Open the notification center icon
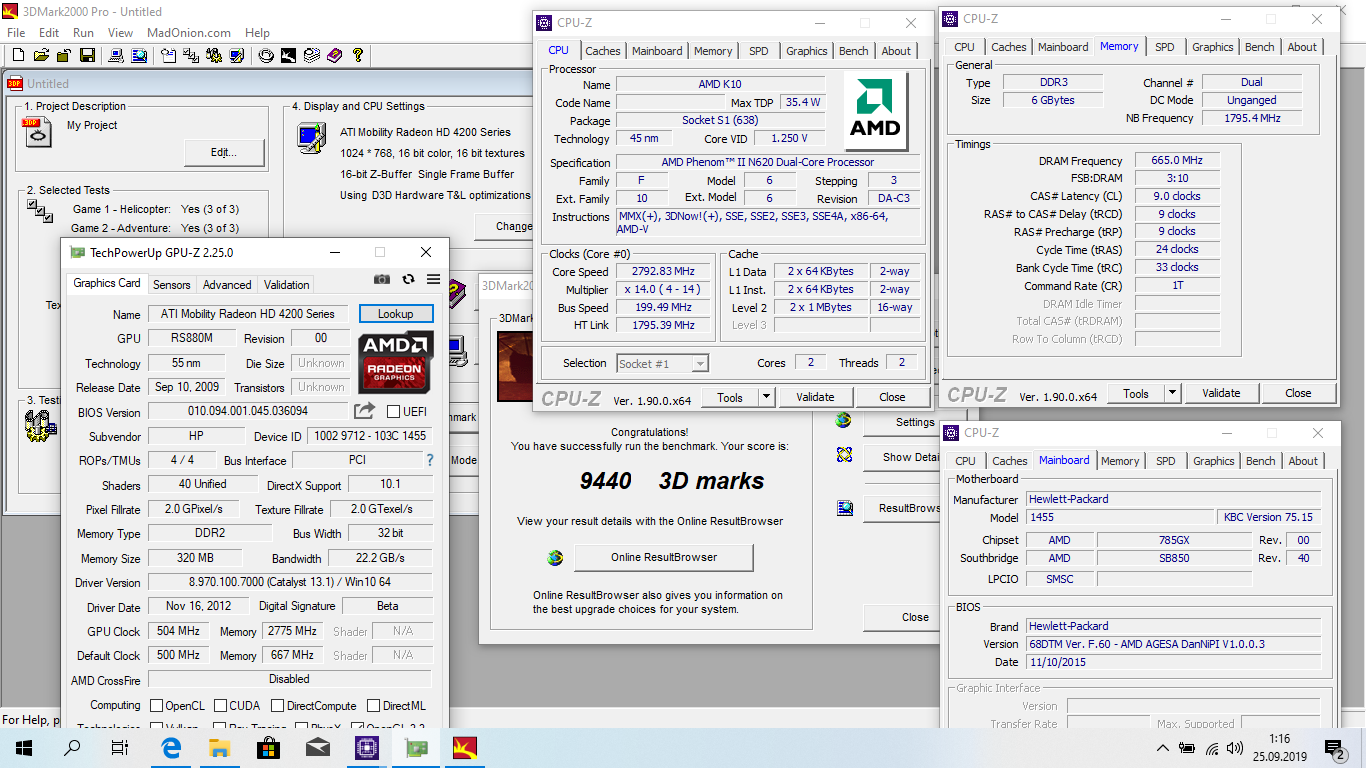The width and height of the screenshot is (1366, 768). [1335, 748]
